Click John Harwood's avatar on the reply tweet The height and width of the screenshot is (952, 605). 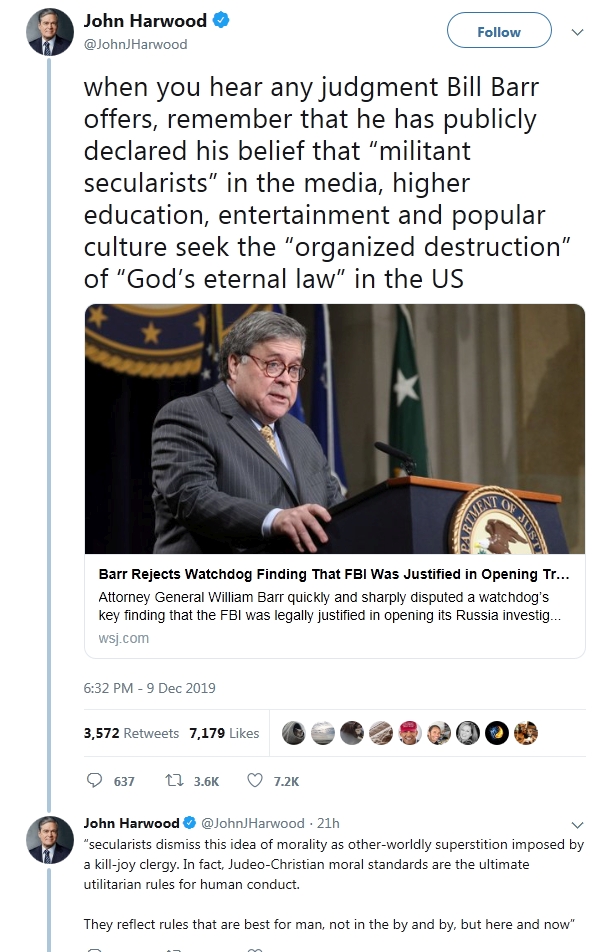pos(50,840)
